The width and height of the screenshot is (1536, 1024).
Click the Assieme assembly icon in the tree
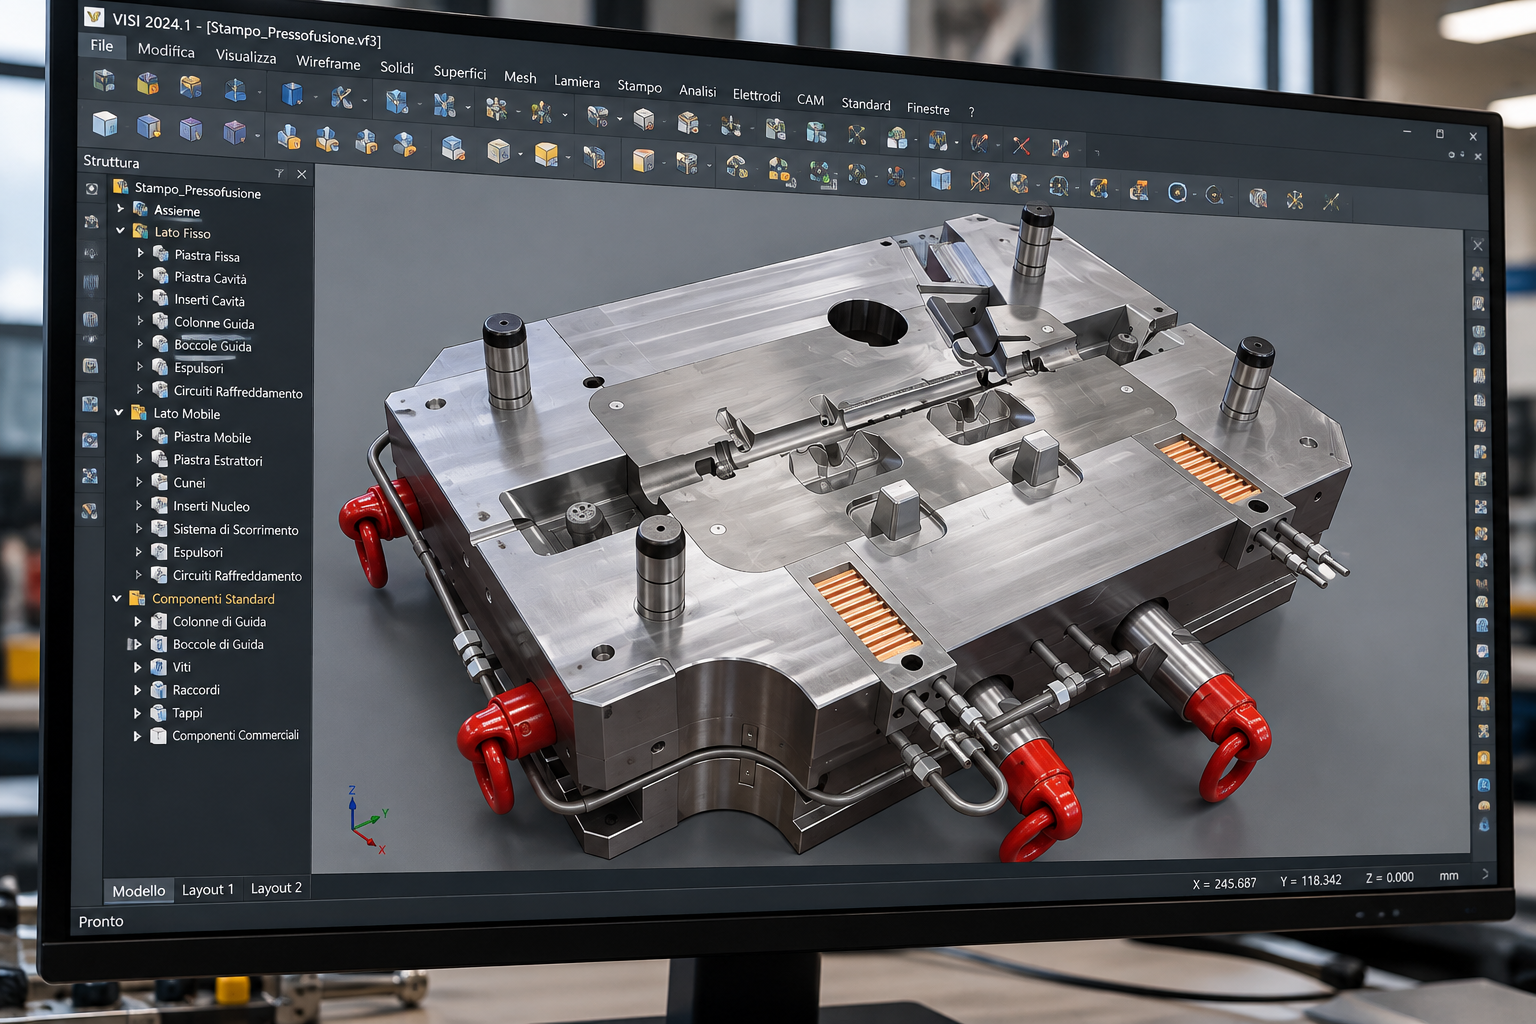(x=141, y=208)
